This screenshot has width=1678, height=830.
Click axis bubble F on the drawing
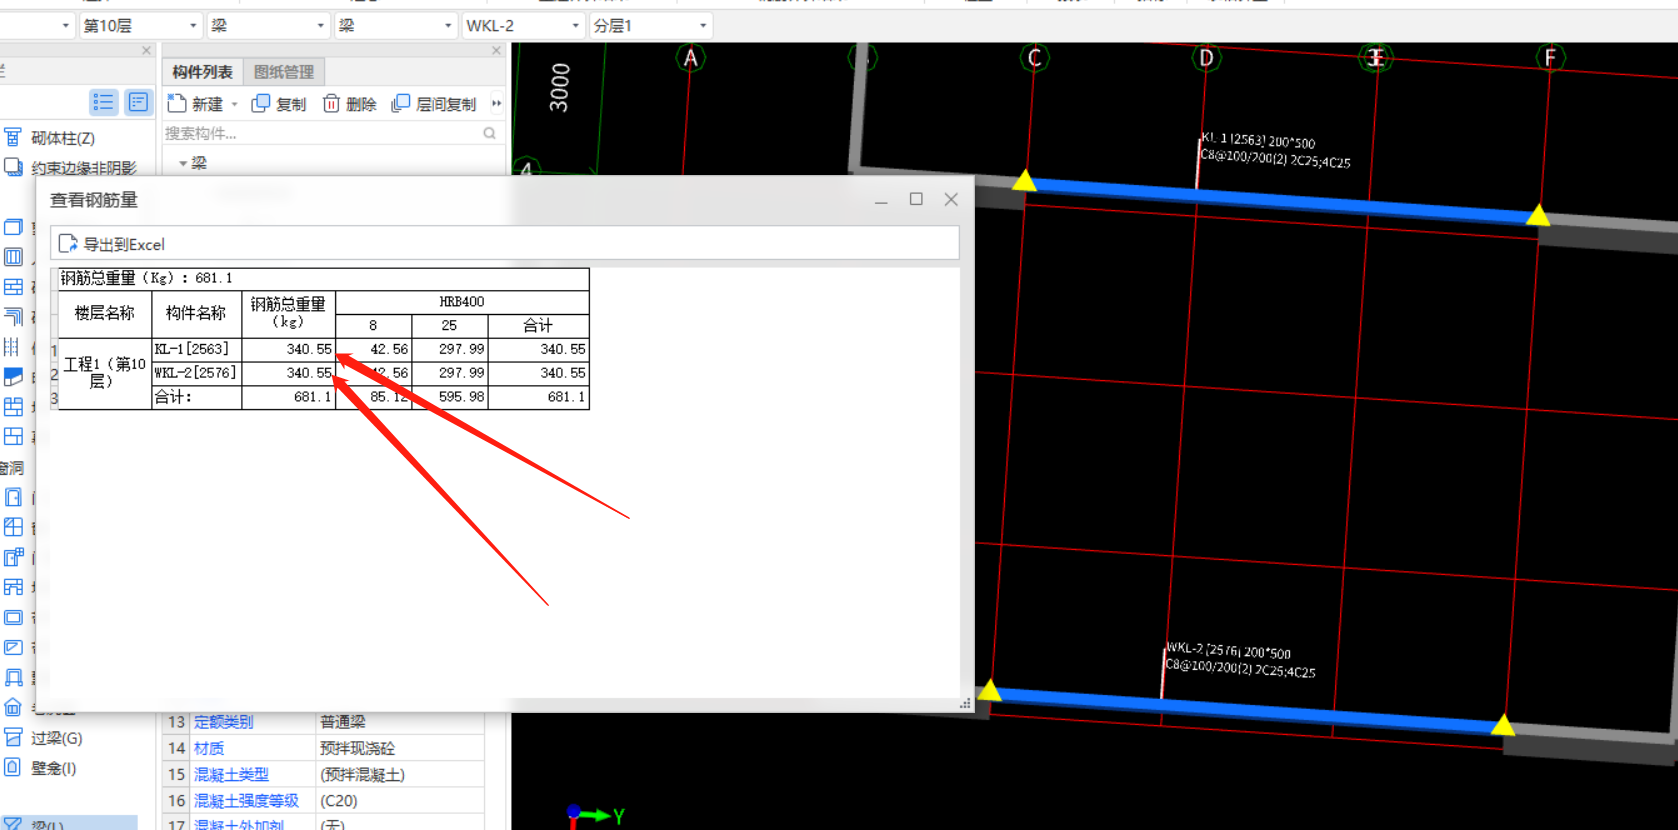click(1550, 58)
